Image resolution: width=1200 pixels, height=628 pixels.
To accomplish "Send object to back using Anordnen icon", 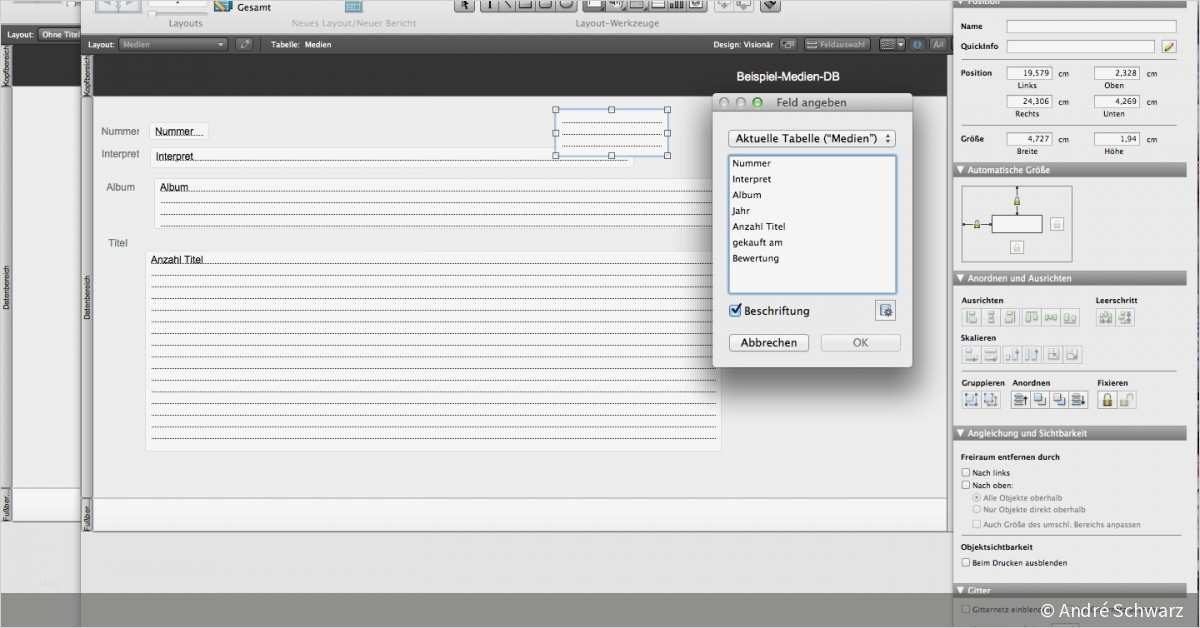I will (1078, 398).
